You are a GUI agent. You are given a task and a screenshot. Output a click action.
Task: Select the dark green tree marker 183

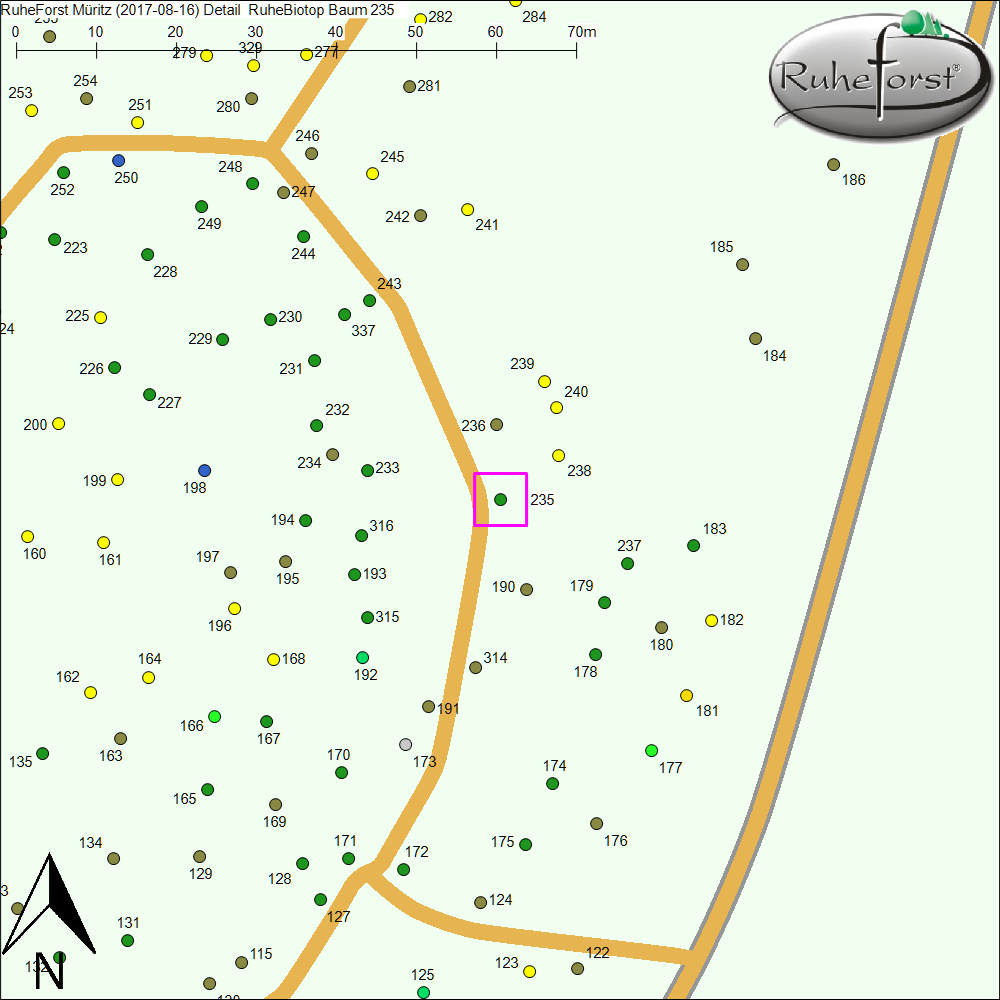click(693, 545)
